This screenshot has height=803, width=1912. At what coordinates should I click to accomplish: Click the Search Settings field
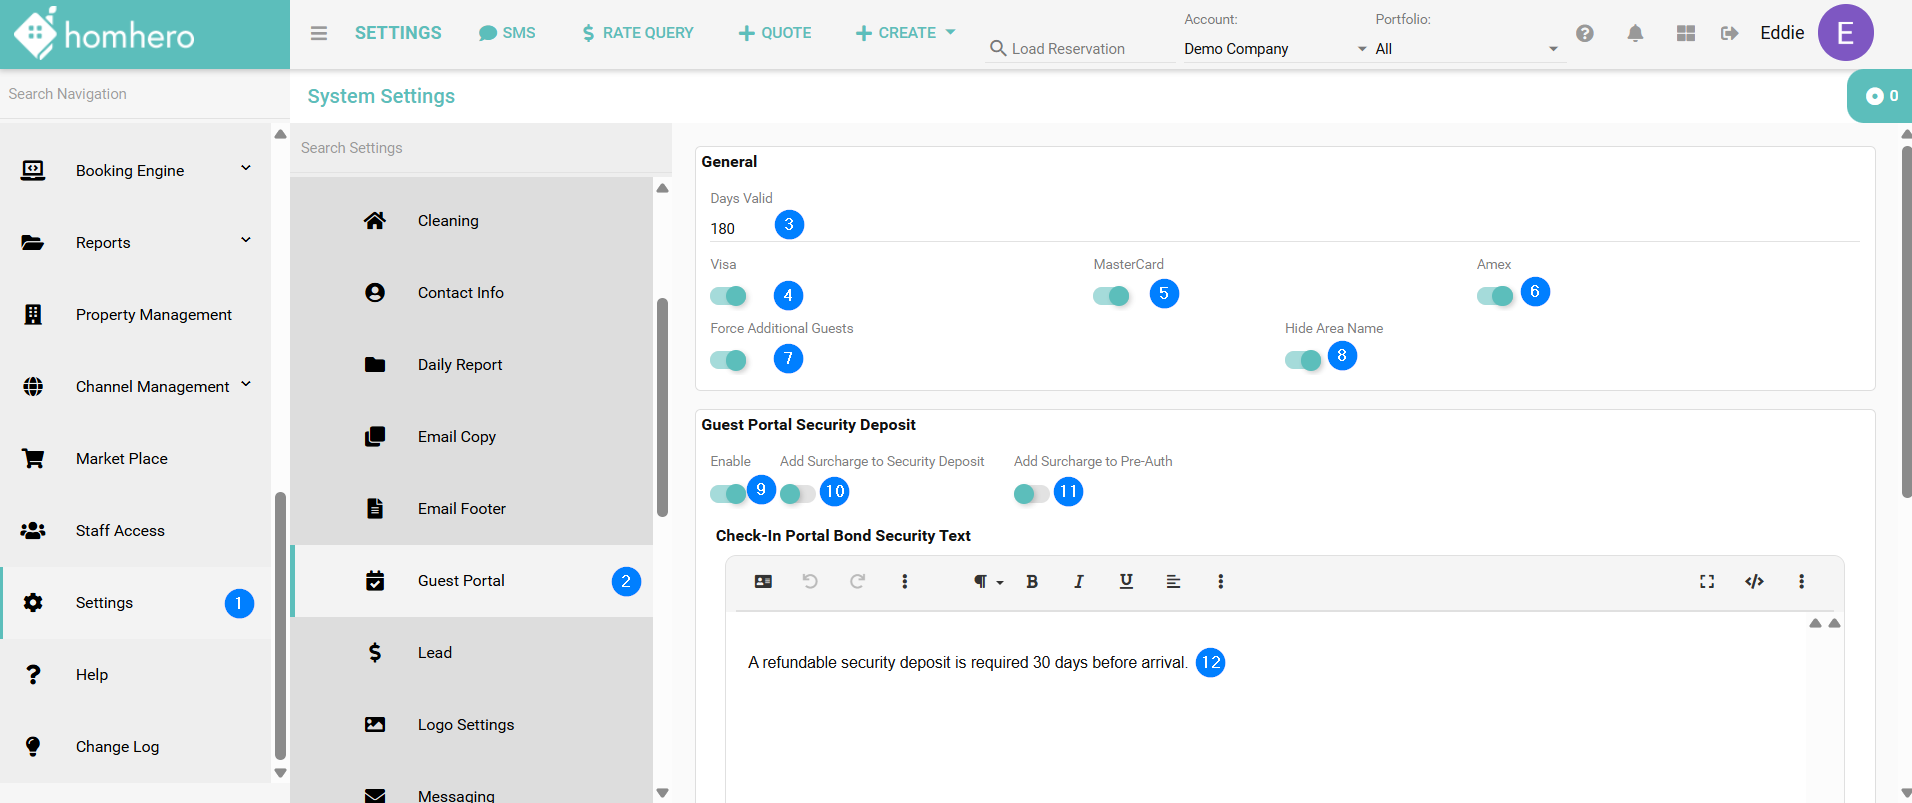point(480,148)
